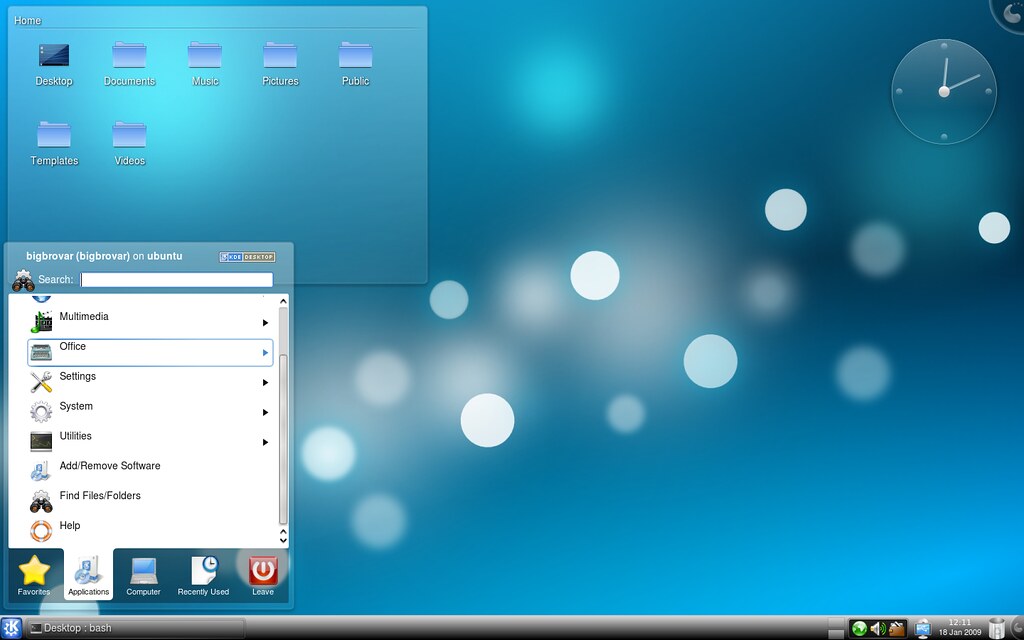
Task: Expand the System submenu arrow
Action: point(265,412)
